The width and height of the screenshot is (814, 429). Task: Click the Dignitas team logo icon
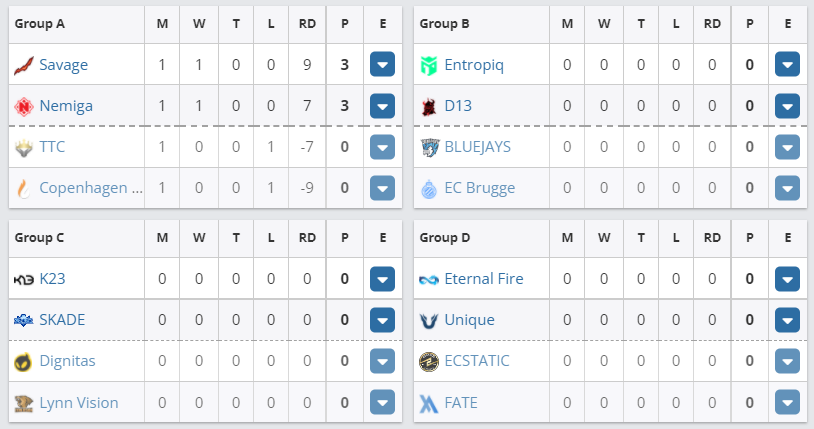[x=24, y=361]
